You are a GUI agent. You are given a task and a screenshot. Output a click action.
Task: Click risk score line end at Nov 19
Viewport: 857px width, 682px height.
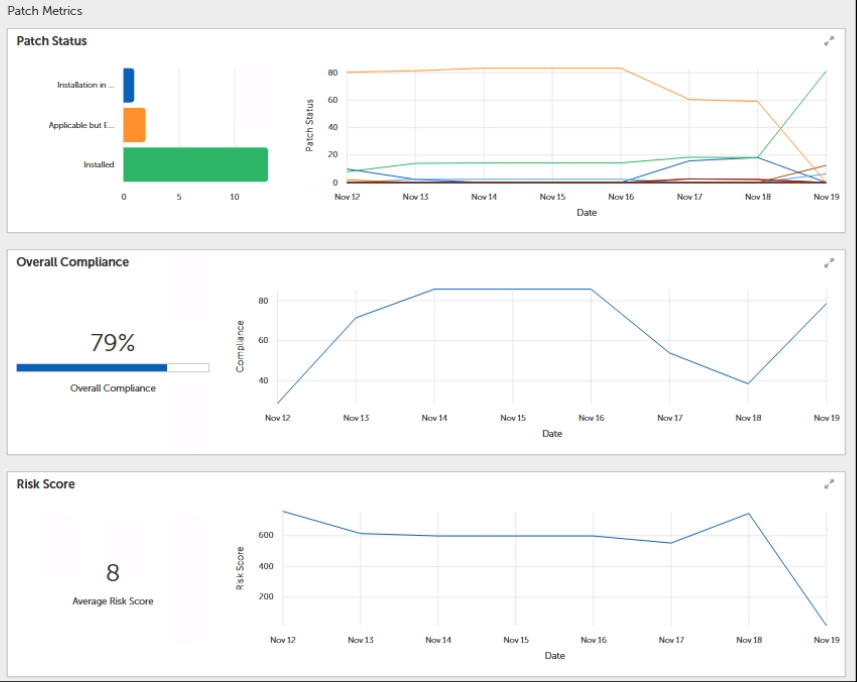point(826,625)
